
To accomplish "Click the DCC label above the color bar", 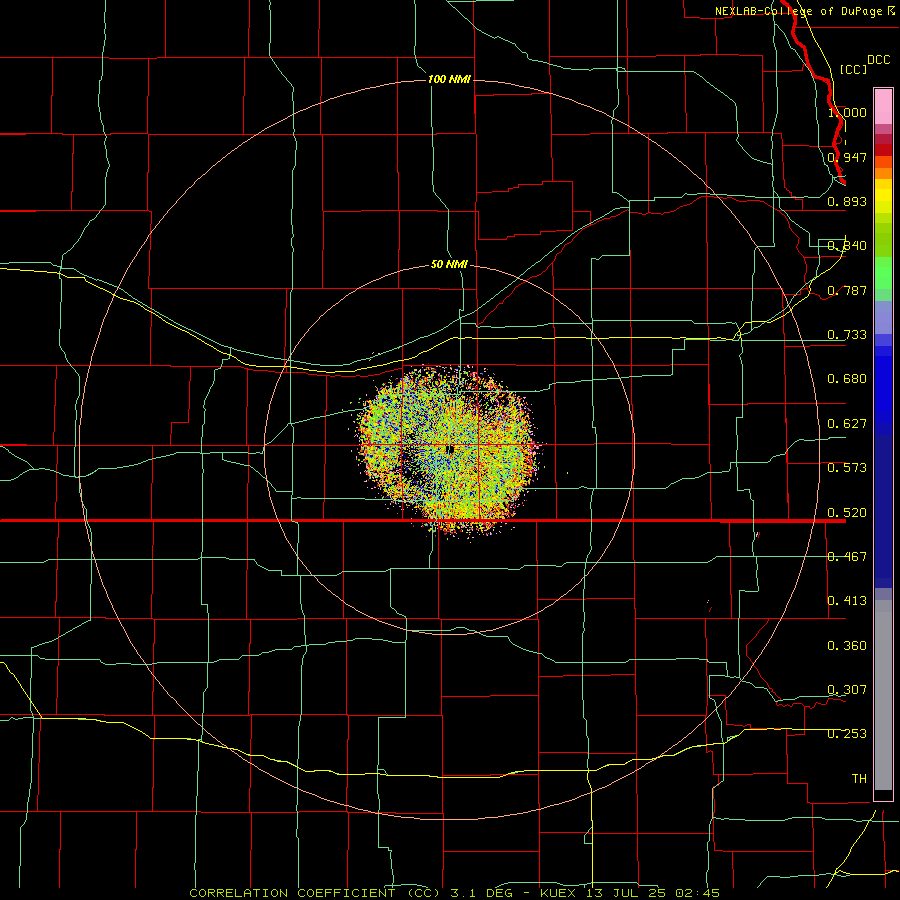I will click(x=878, y=60).
